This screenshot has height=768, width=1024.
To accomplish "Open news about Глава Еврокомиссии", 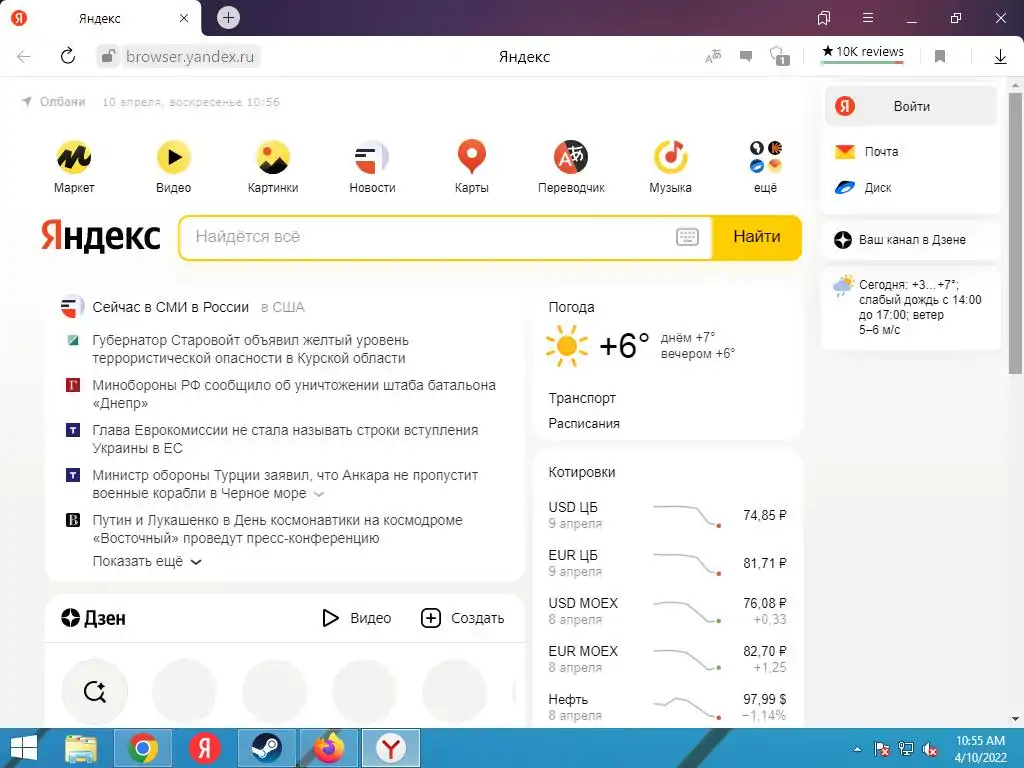I will [285, 439].
